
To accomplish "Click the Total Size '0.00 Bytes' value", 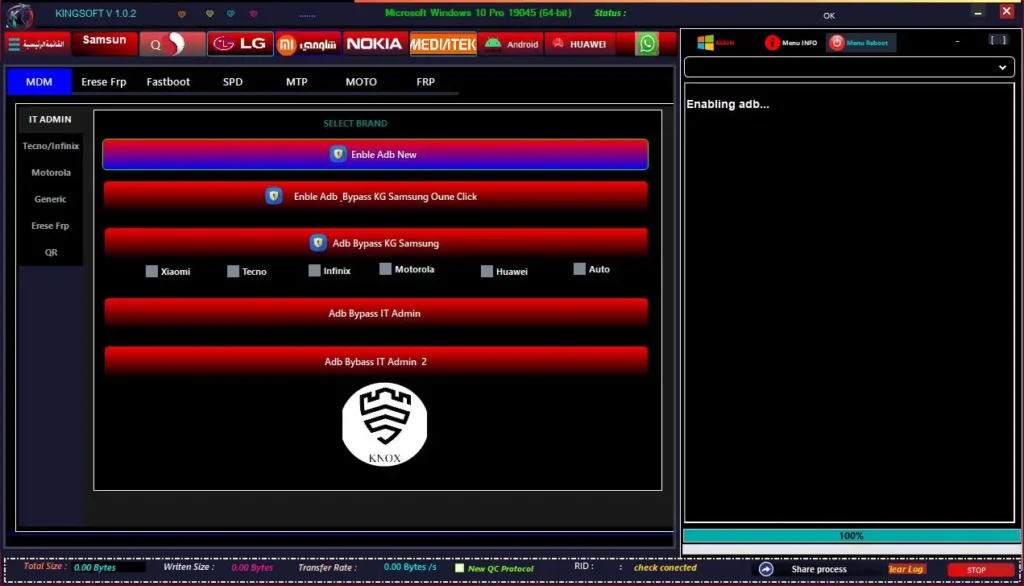I will (x=95, y=568).
